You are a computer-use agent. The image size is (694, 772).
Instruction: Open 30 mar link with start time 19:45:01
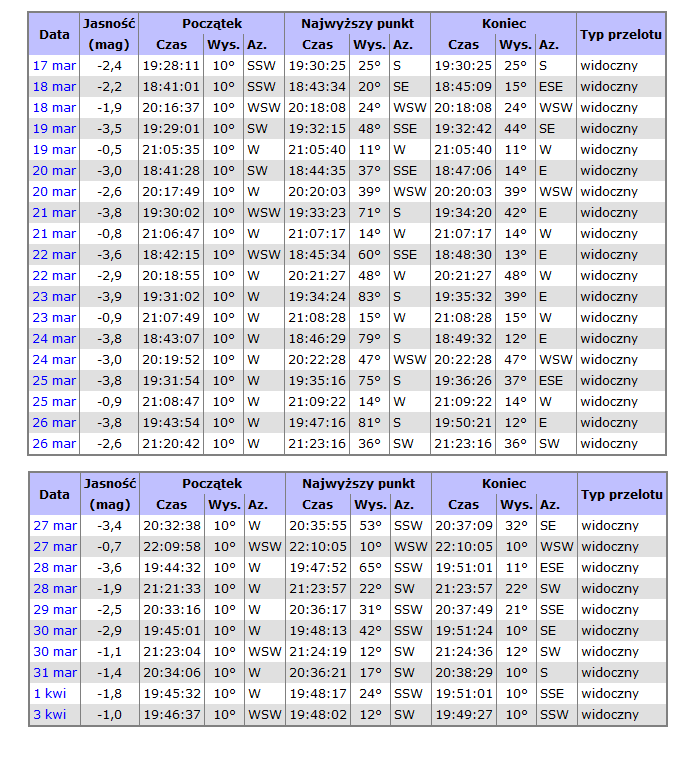[x=55, y=631]
